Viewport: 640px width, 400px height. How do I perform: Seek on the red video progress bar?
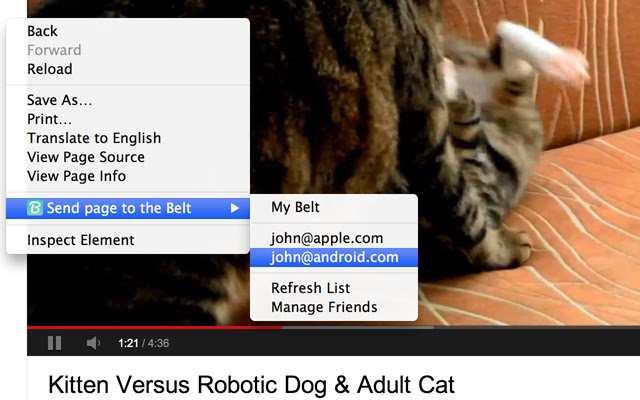tap(155, 327)
